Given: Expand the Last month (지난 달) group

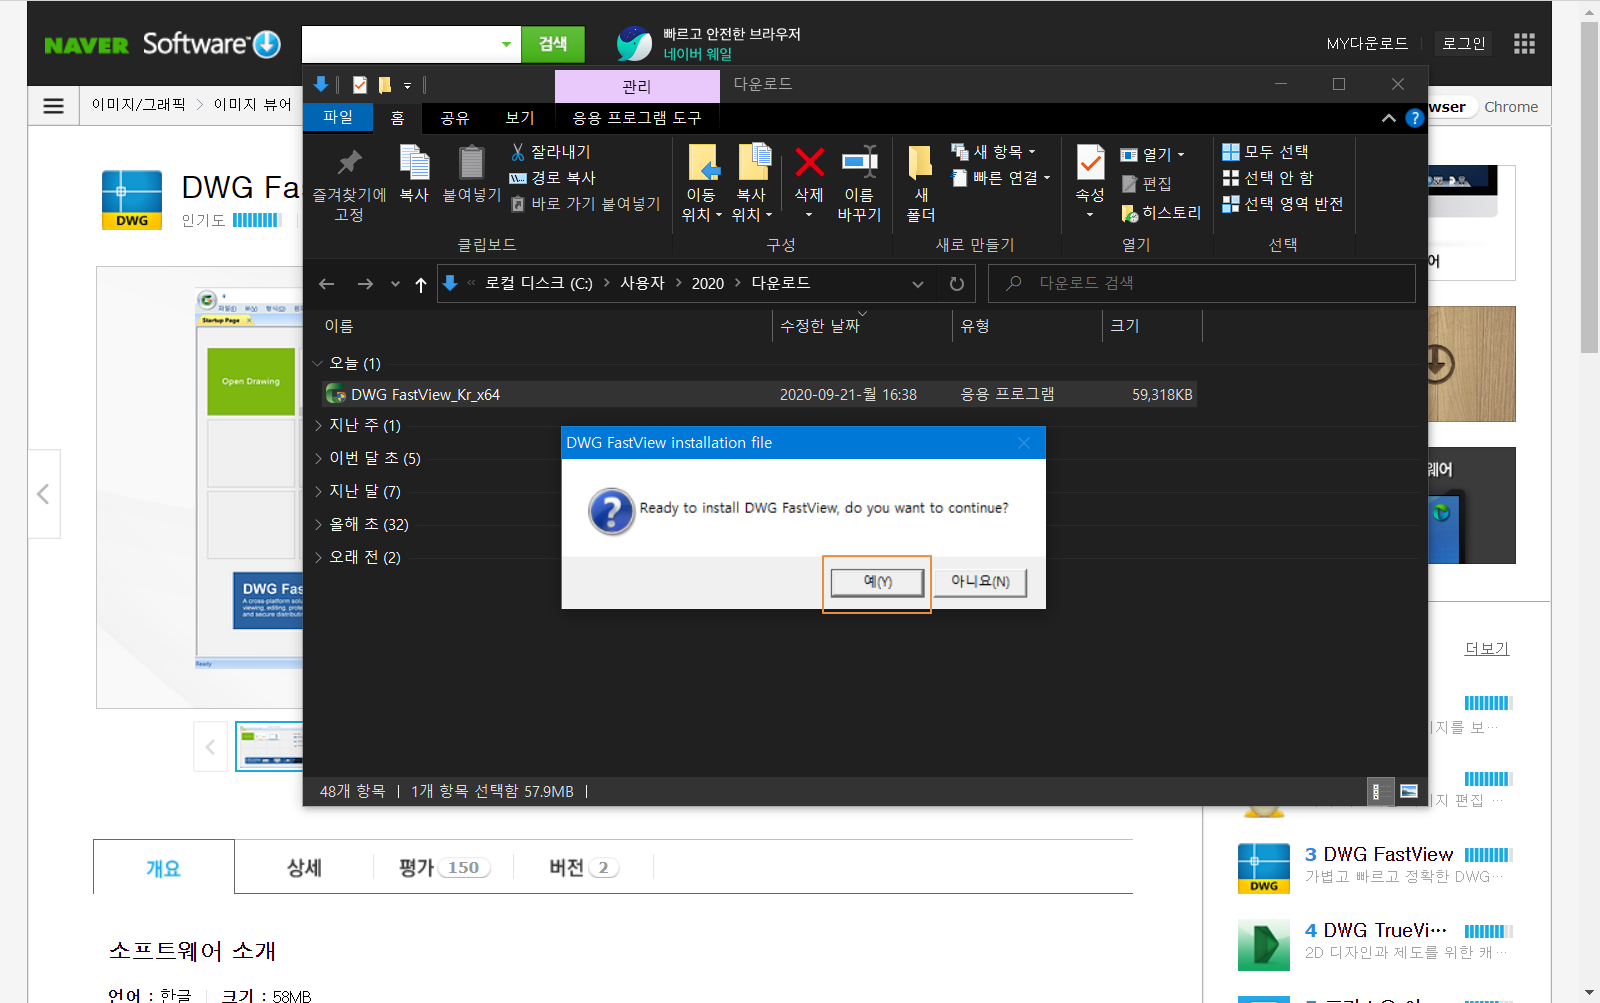Looking at the screenshot, I should 318,491.
